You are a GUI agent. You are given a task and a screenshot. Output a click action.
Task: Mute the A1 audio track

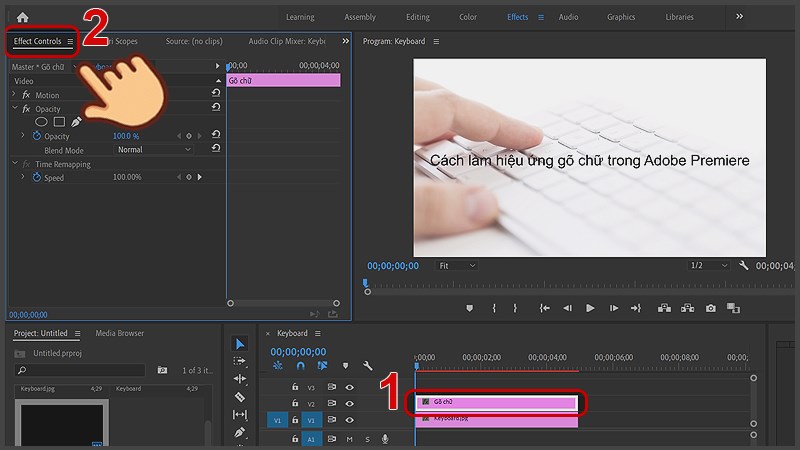click(349, 439)
